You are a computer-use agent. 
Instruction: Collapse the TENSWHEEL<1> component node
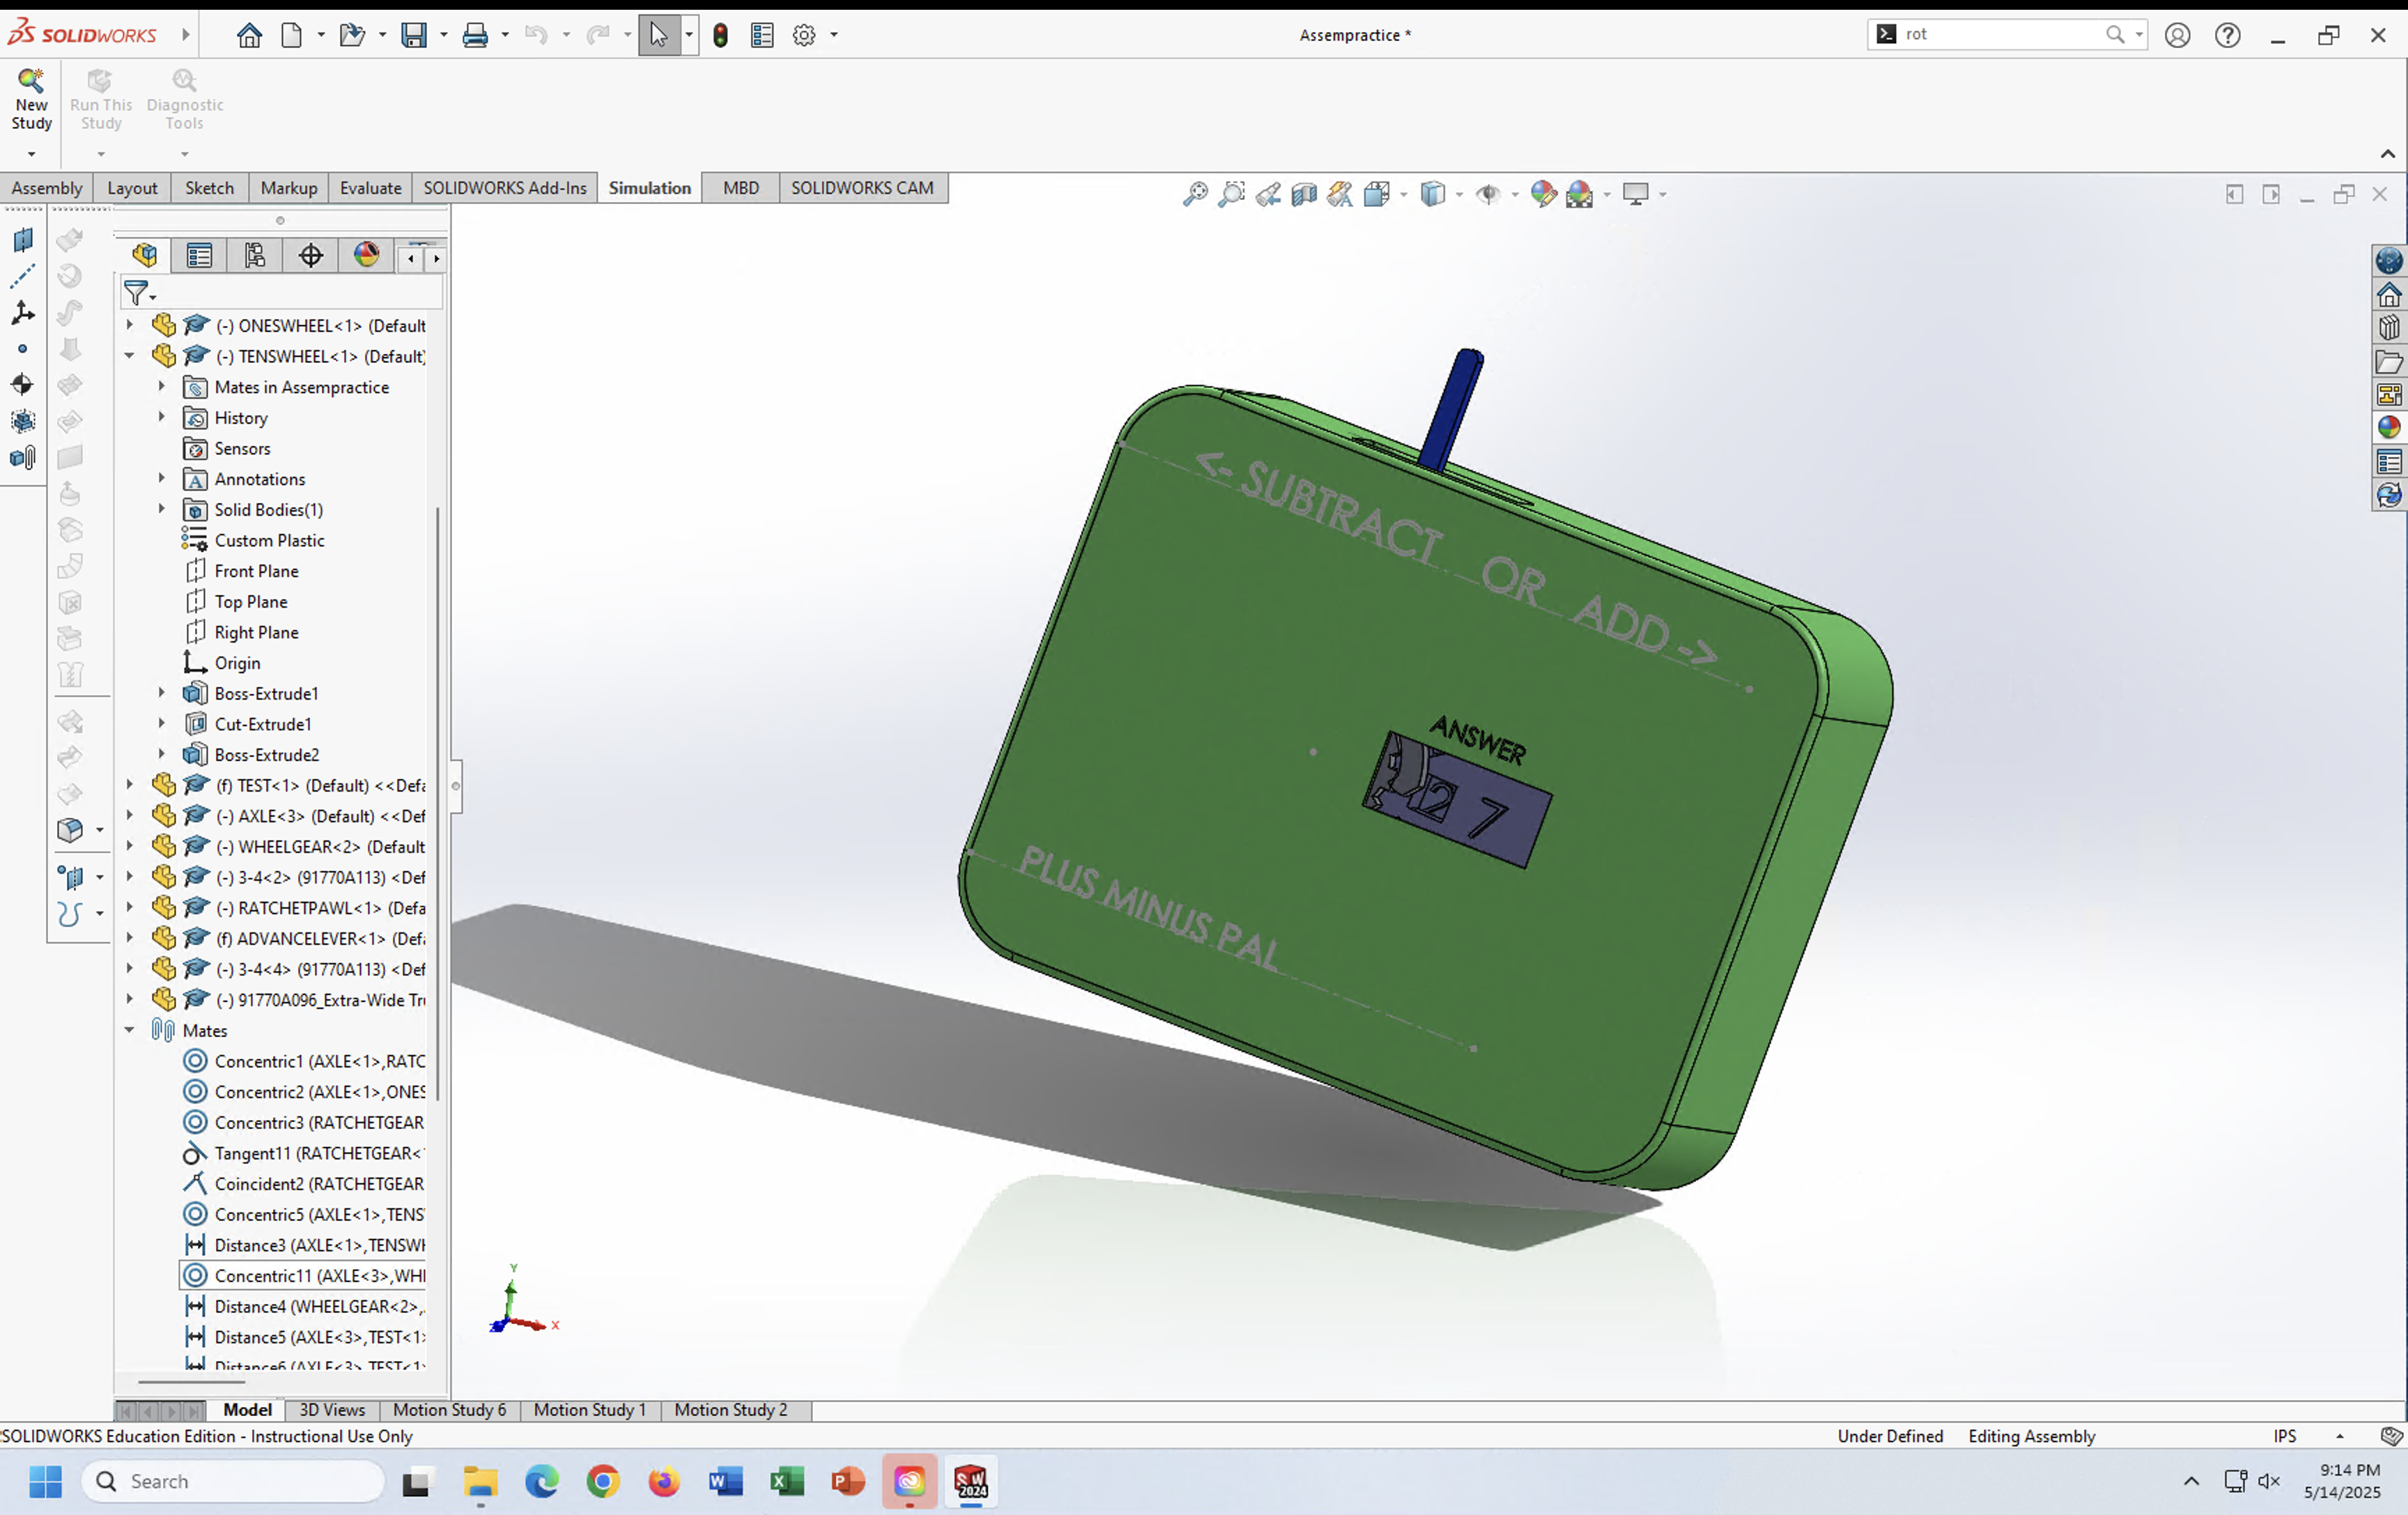pos(129,356)
